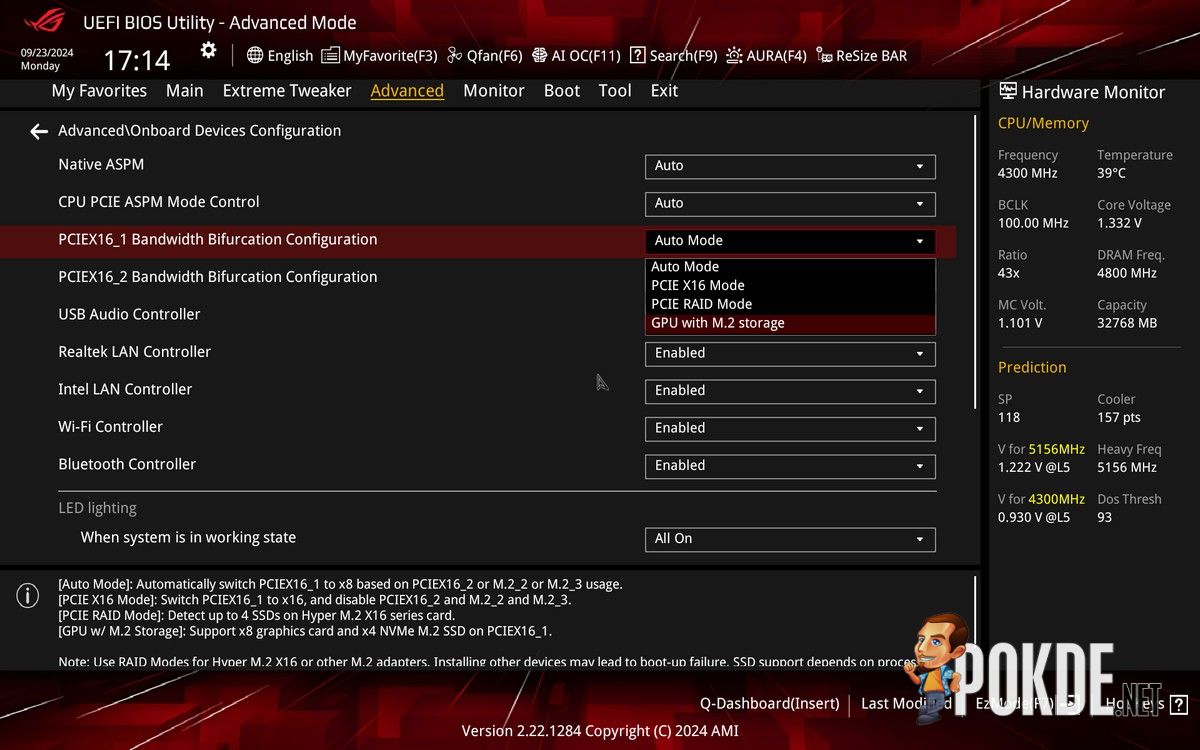The image size is (1200, 750).
Task: Click the 157 pts cooler score
Action: pos(1119,417)
